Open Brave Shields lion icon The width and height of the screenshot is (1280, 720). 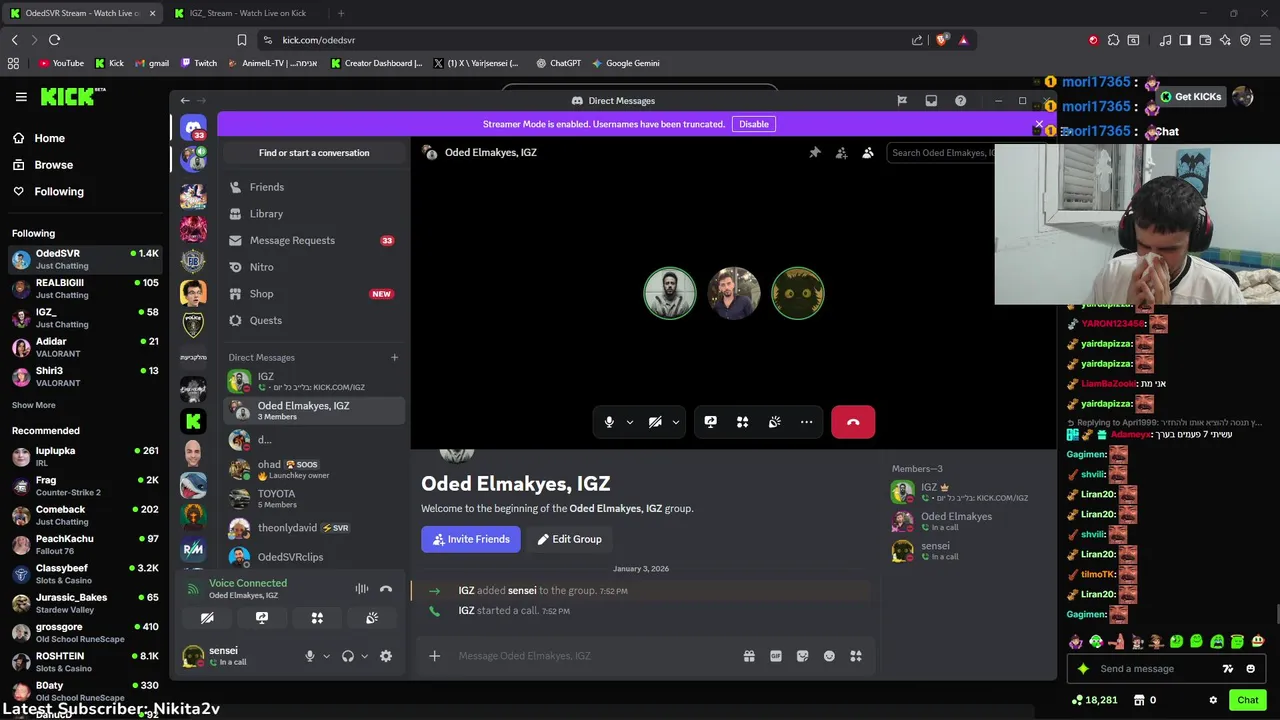[x=942, y=40]
